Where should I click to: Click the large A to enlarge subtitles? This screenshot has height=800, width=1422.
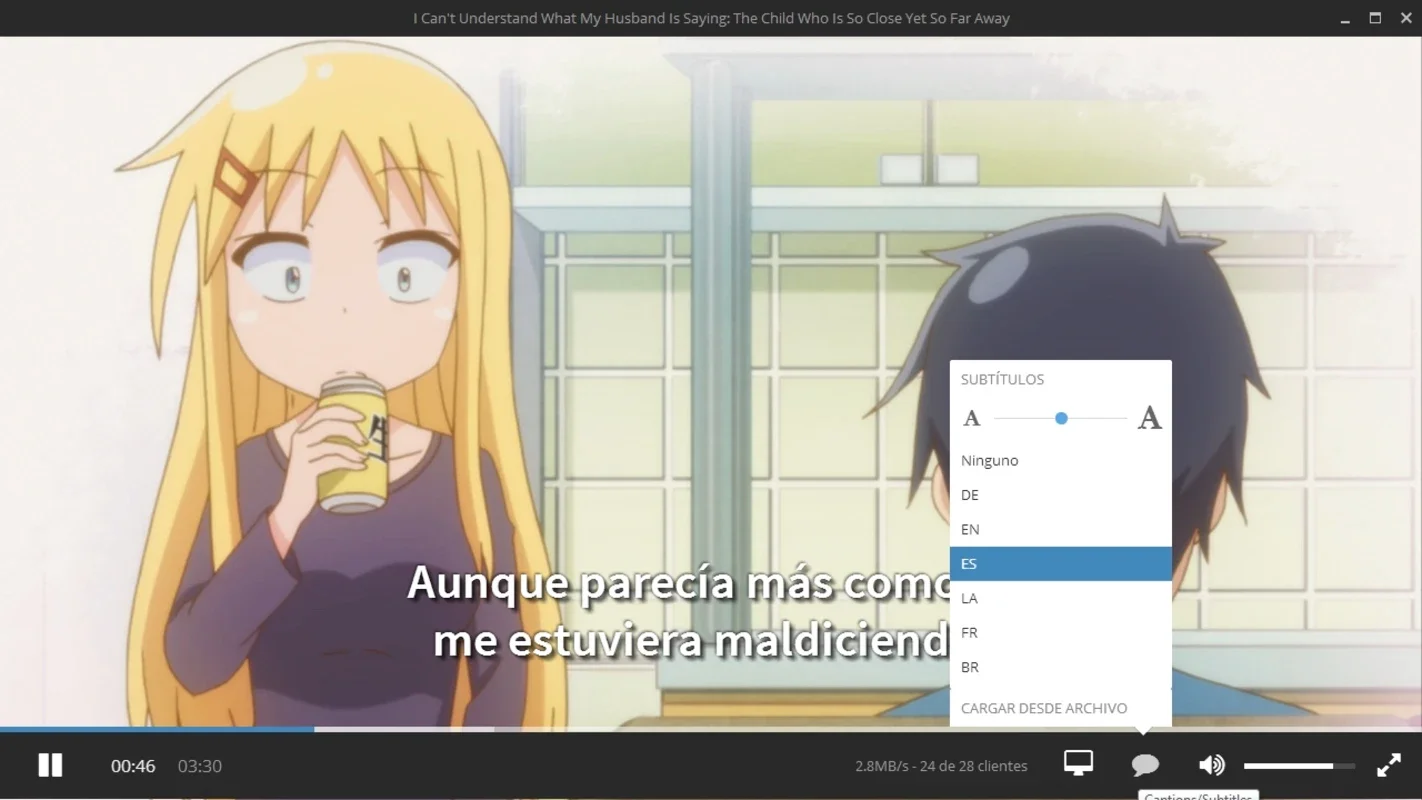[x=1150, y=418]
